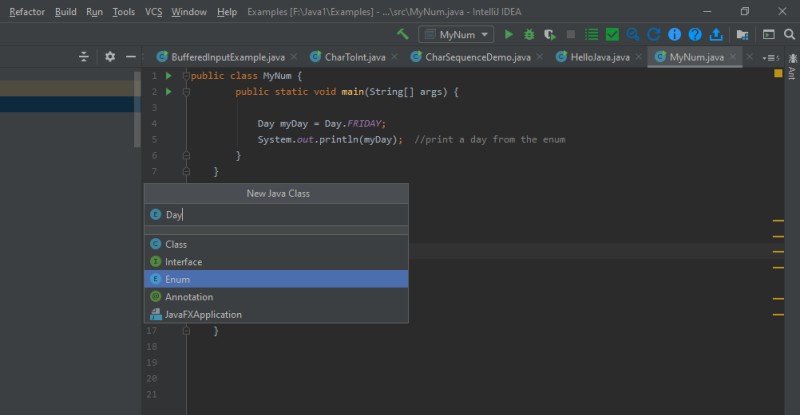Click the dark blue selected row in project panel
This screenshot has height=415, width=800.
coord(67,104)
